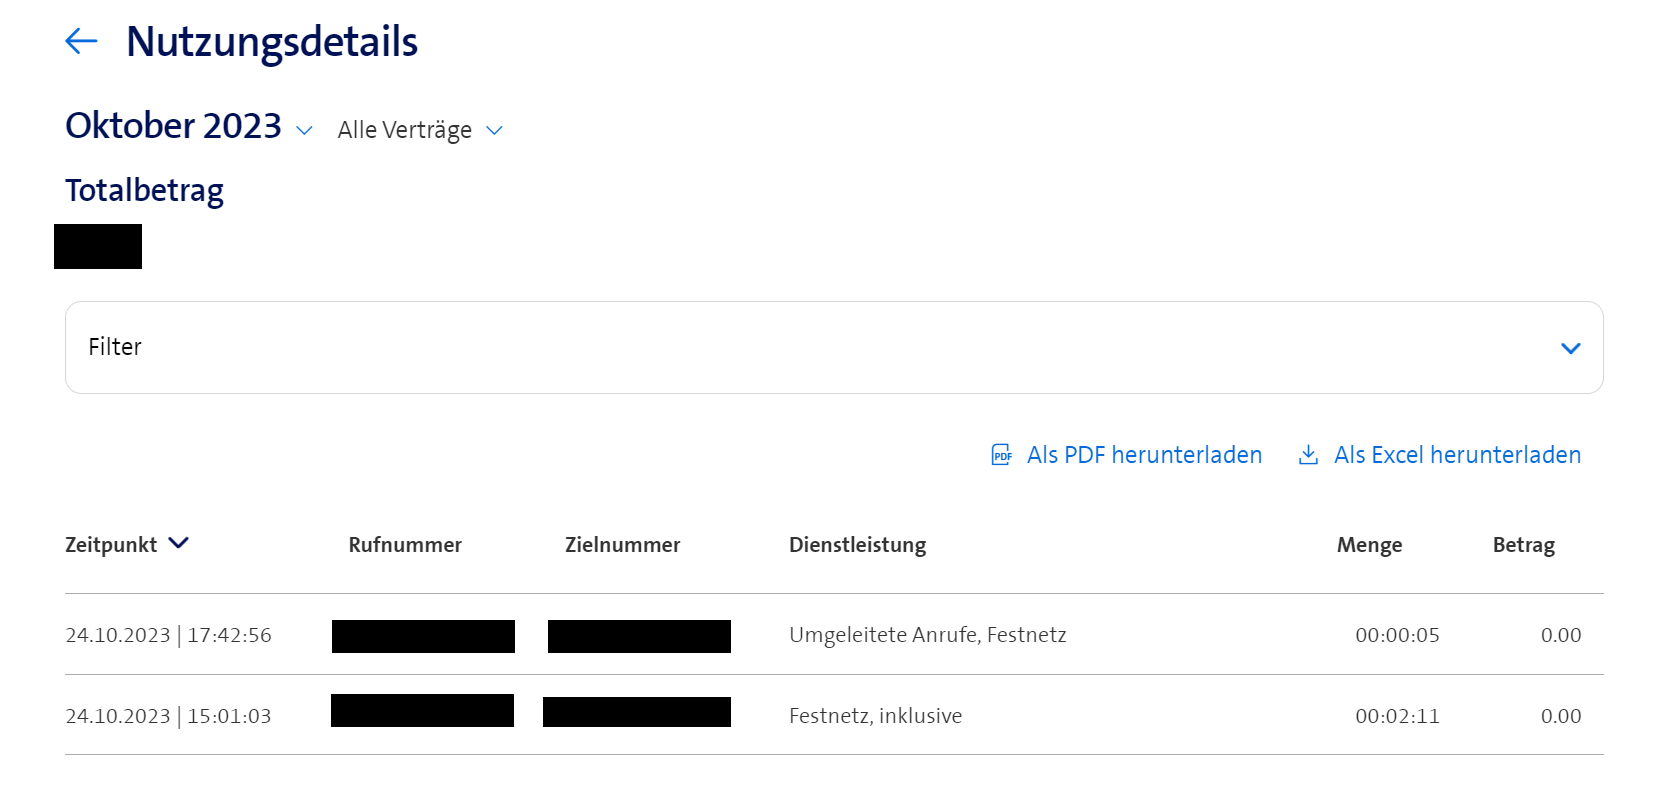Click the Menge column header

(1369, 545)
